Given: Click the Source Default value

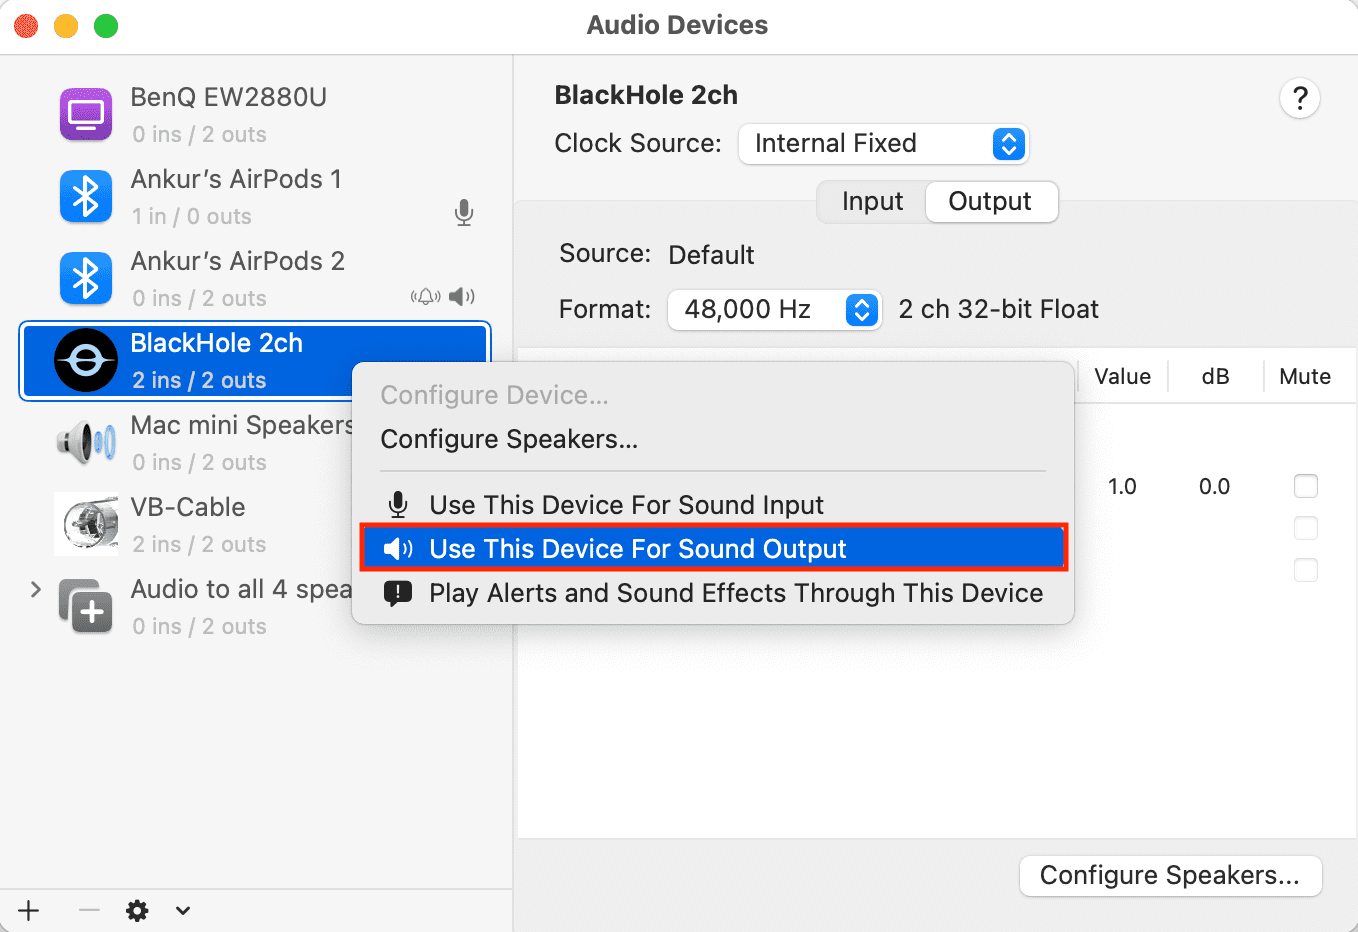Looking at the screenshot, I should [x=711, y=255].
